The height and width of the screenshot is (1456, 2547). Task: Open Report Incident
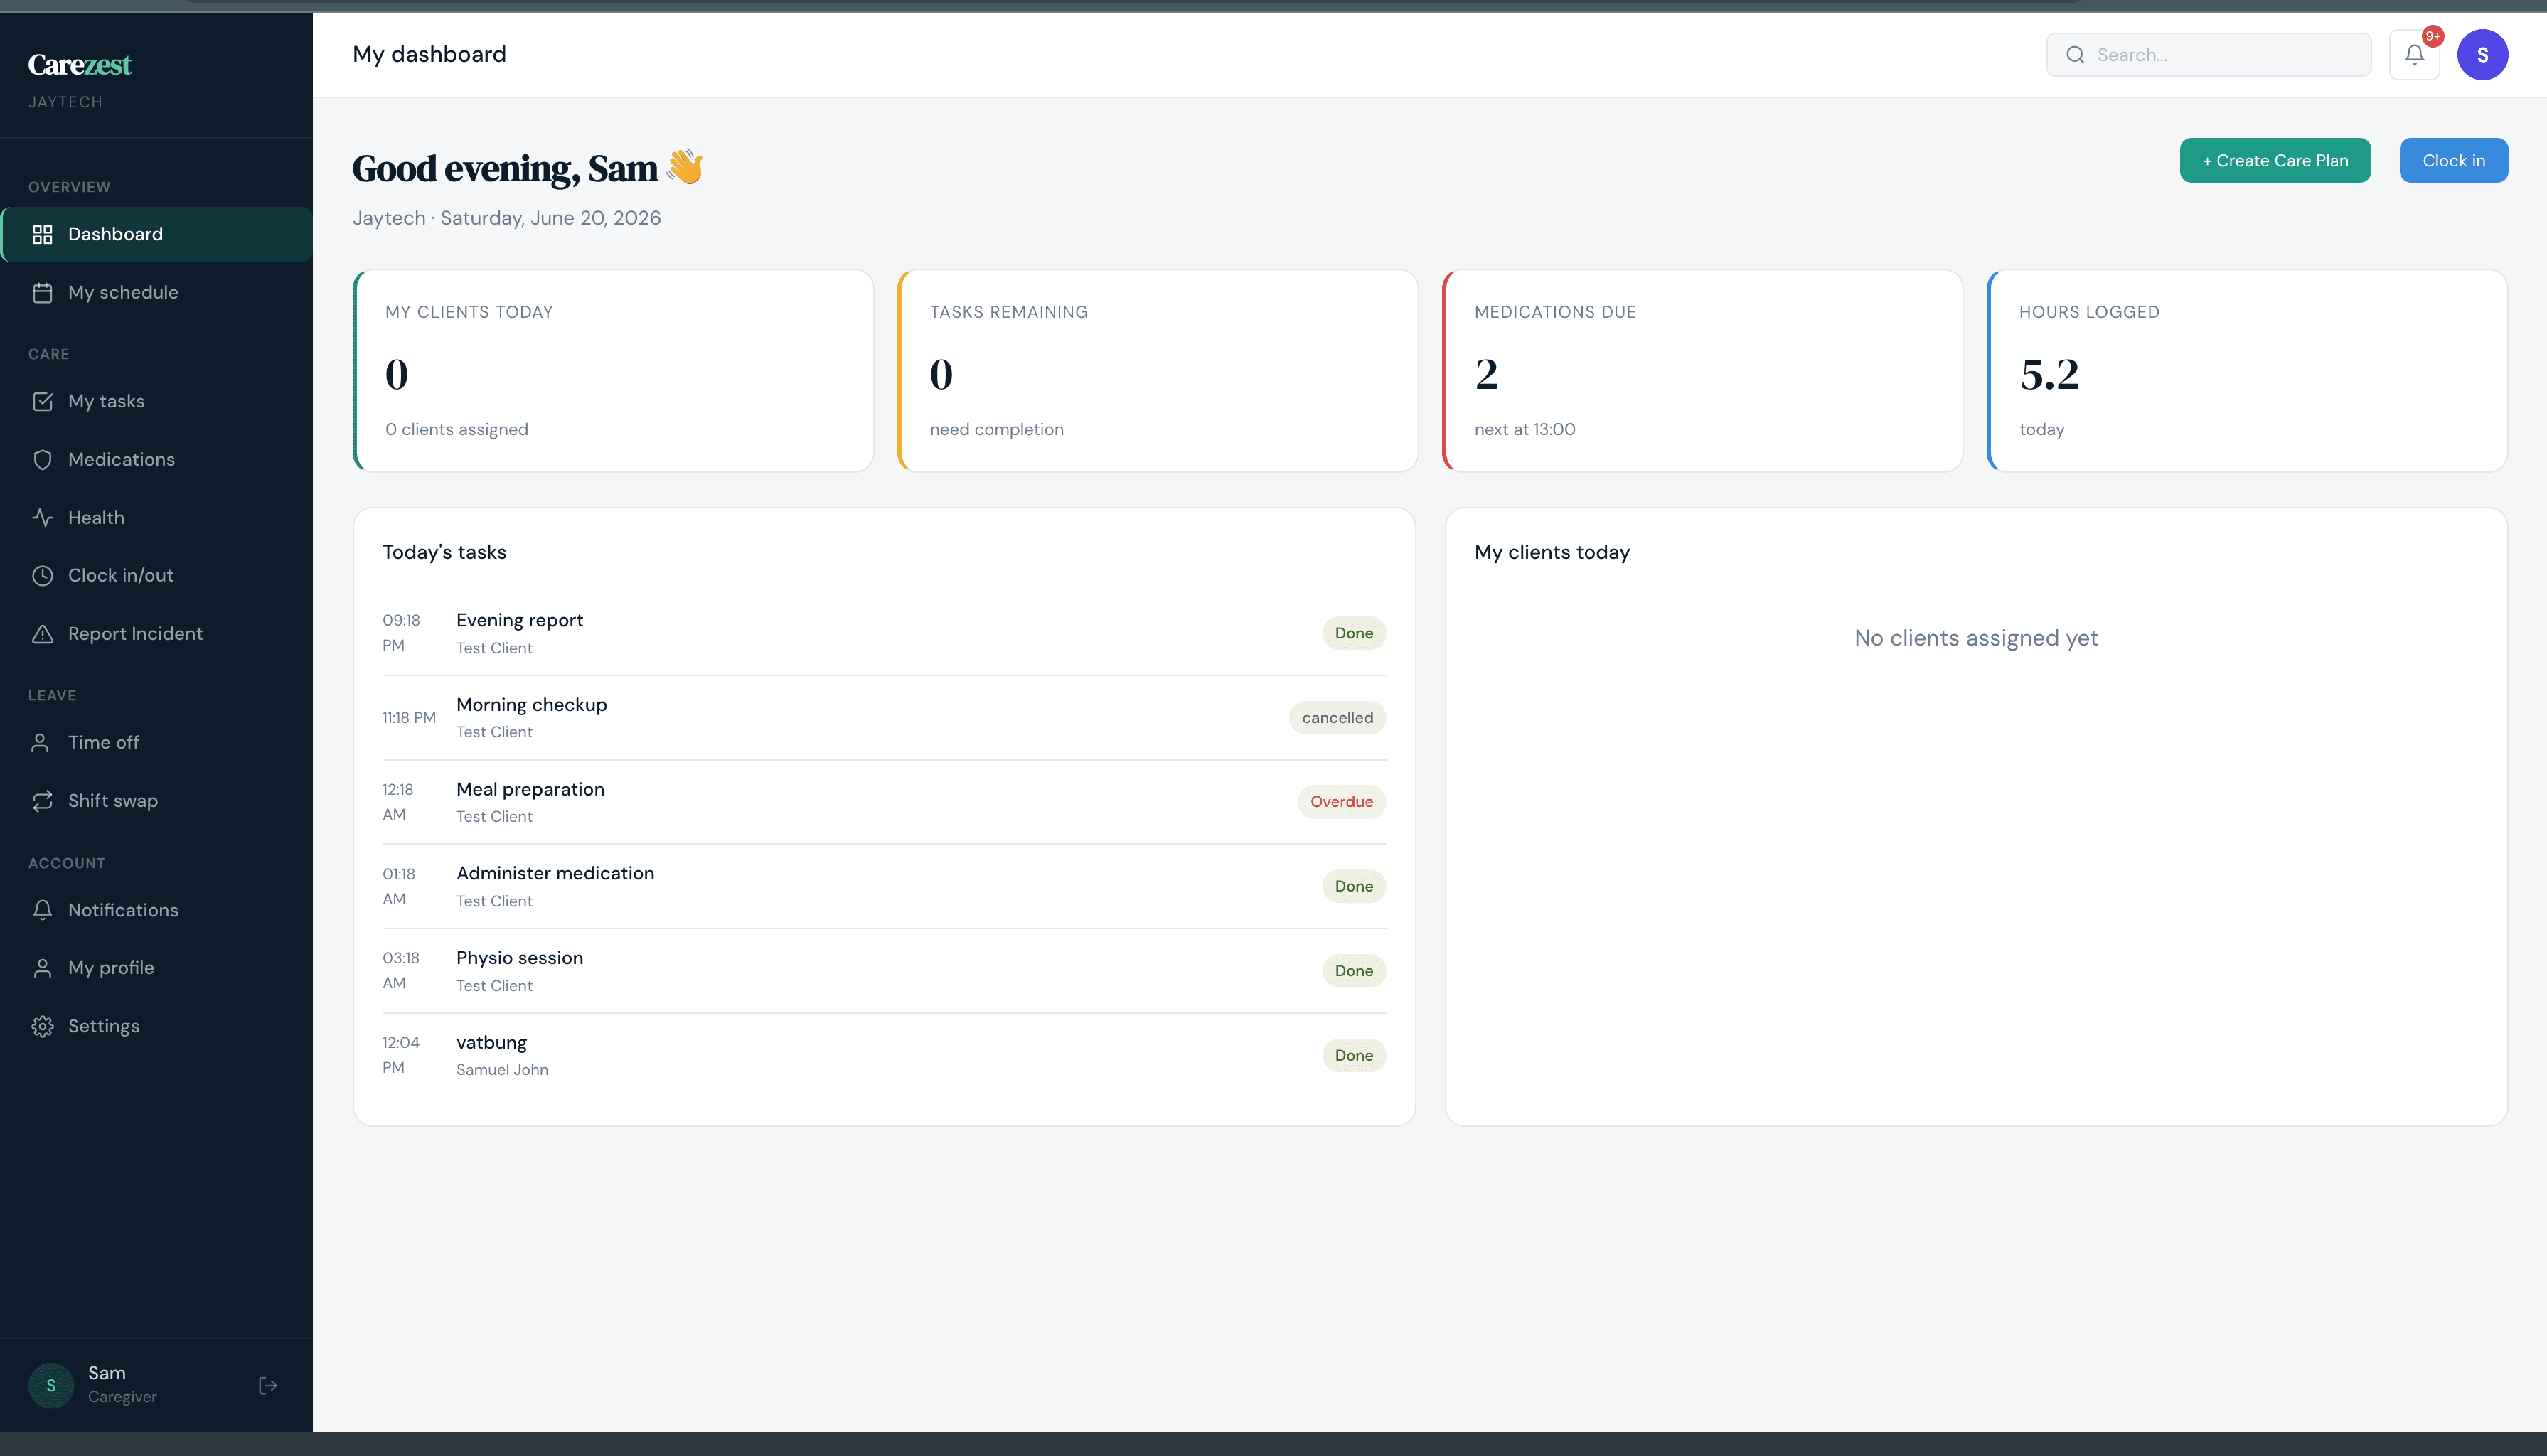[x=157, y=633]
